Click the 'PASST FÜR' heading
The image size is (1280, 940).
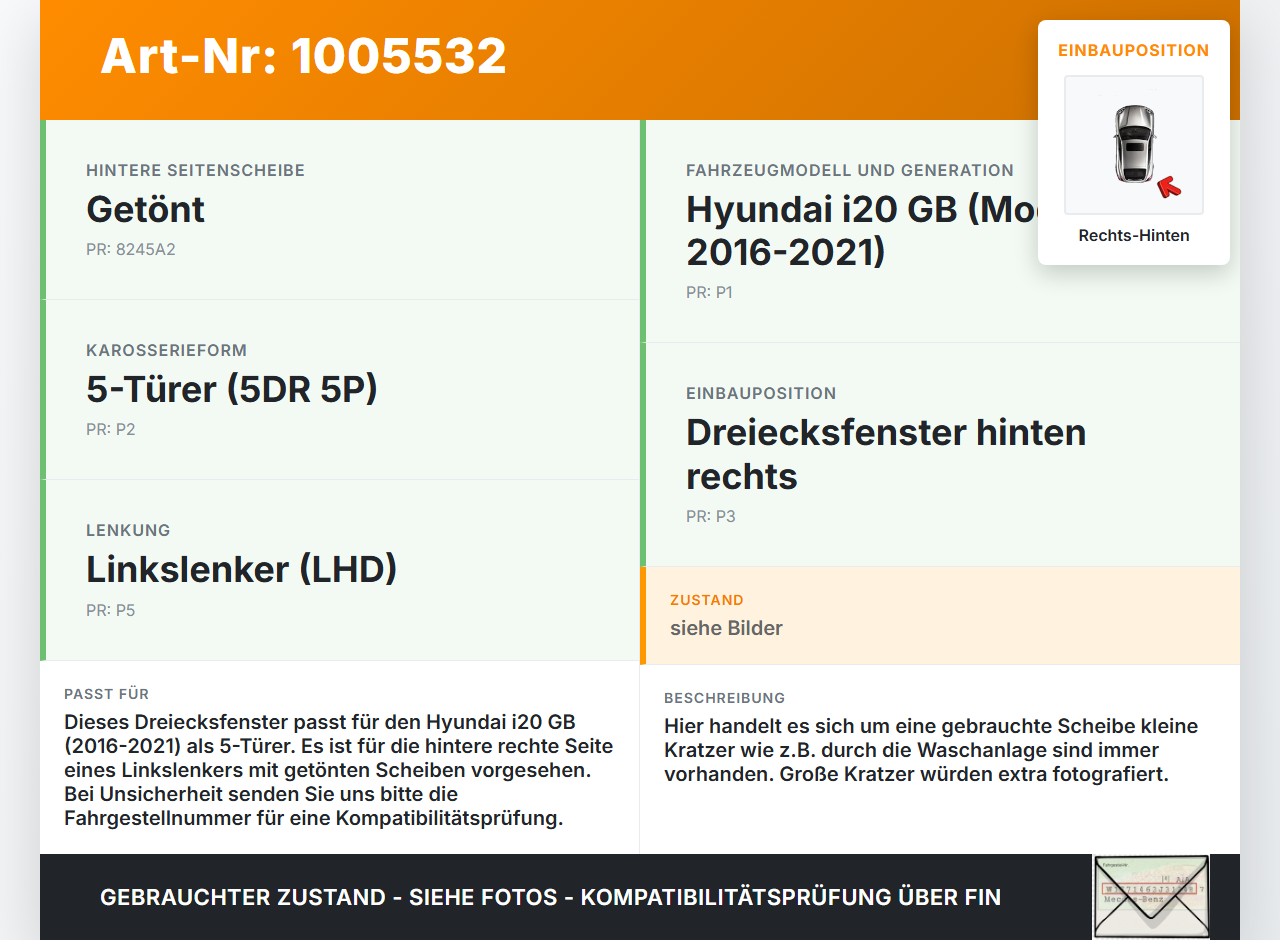[107, 694]
